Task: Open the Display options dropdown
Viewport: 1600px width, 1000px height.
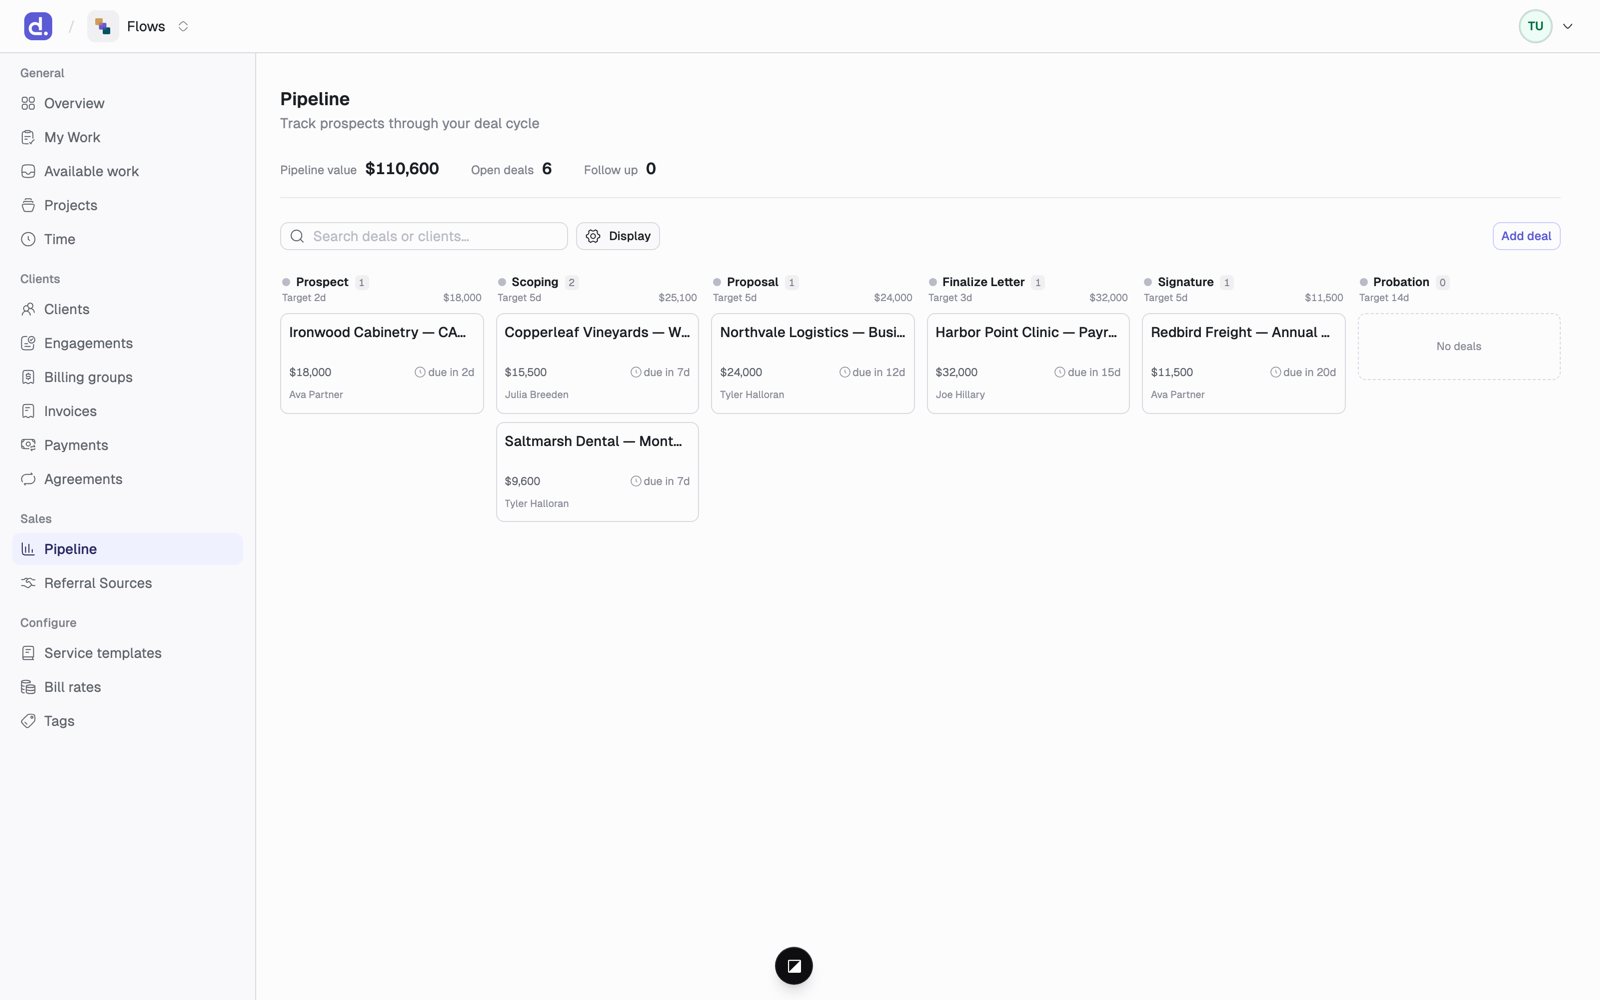Action: [x=618, y=236]
